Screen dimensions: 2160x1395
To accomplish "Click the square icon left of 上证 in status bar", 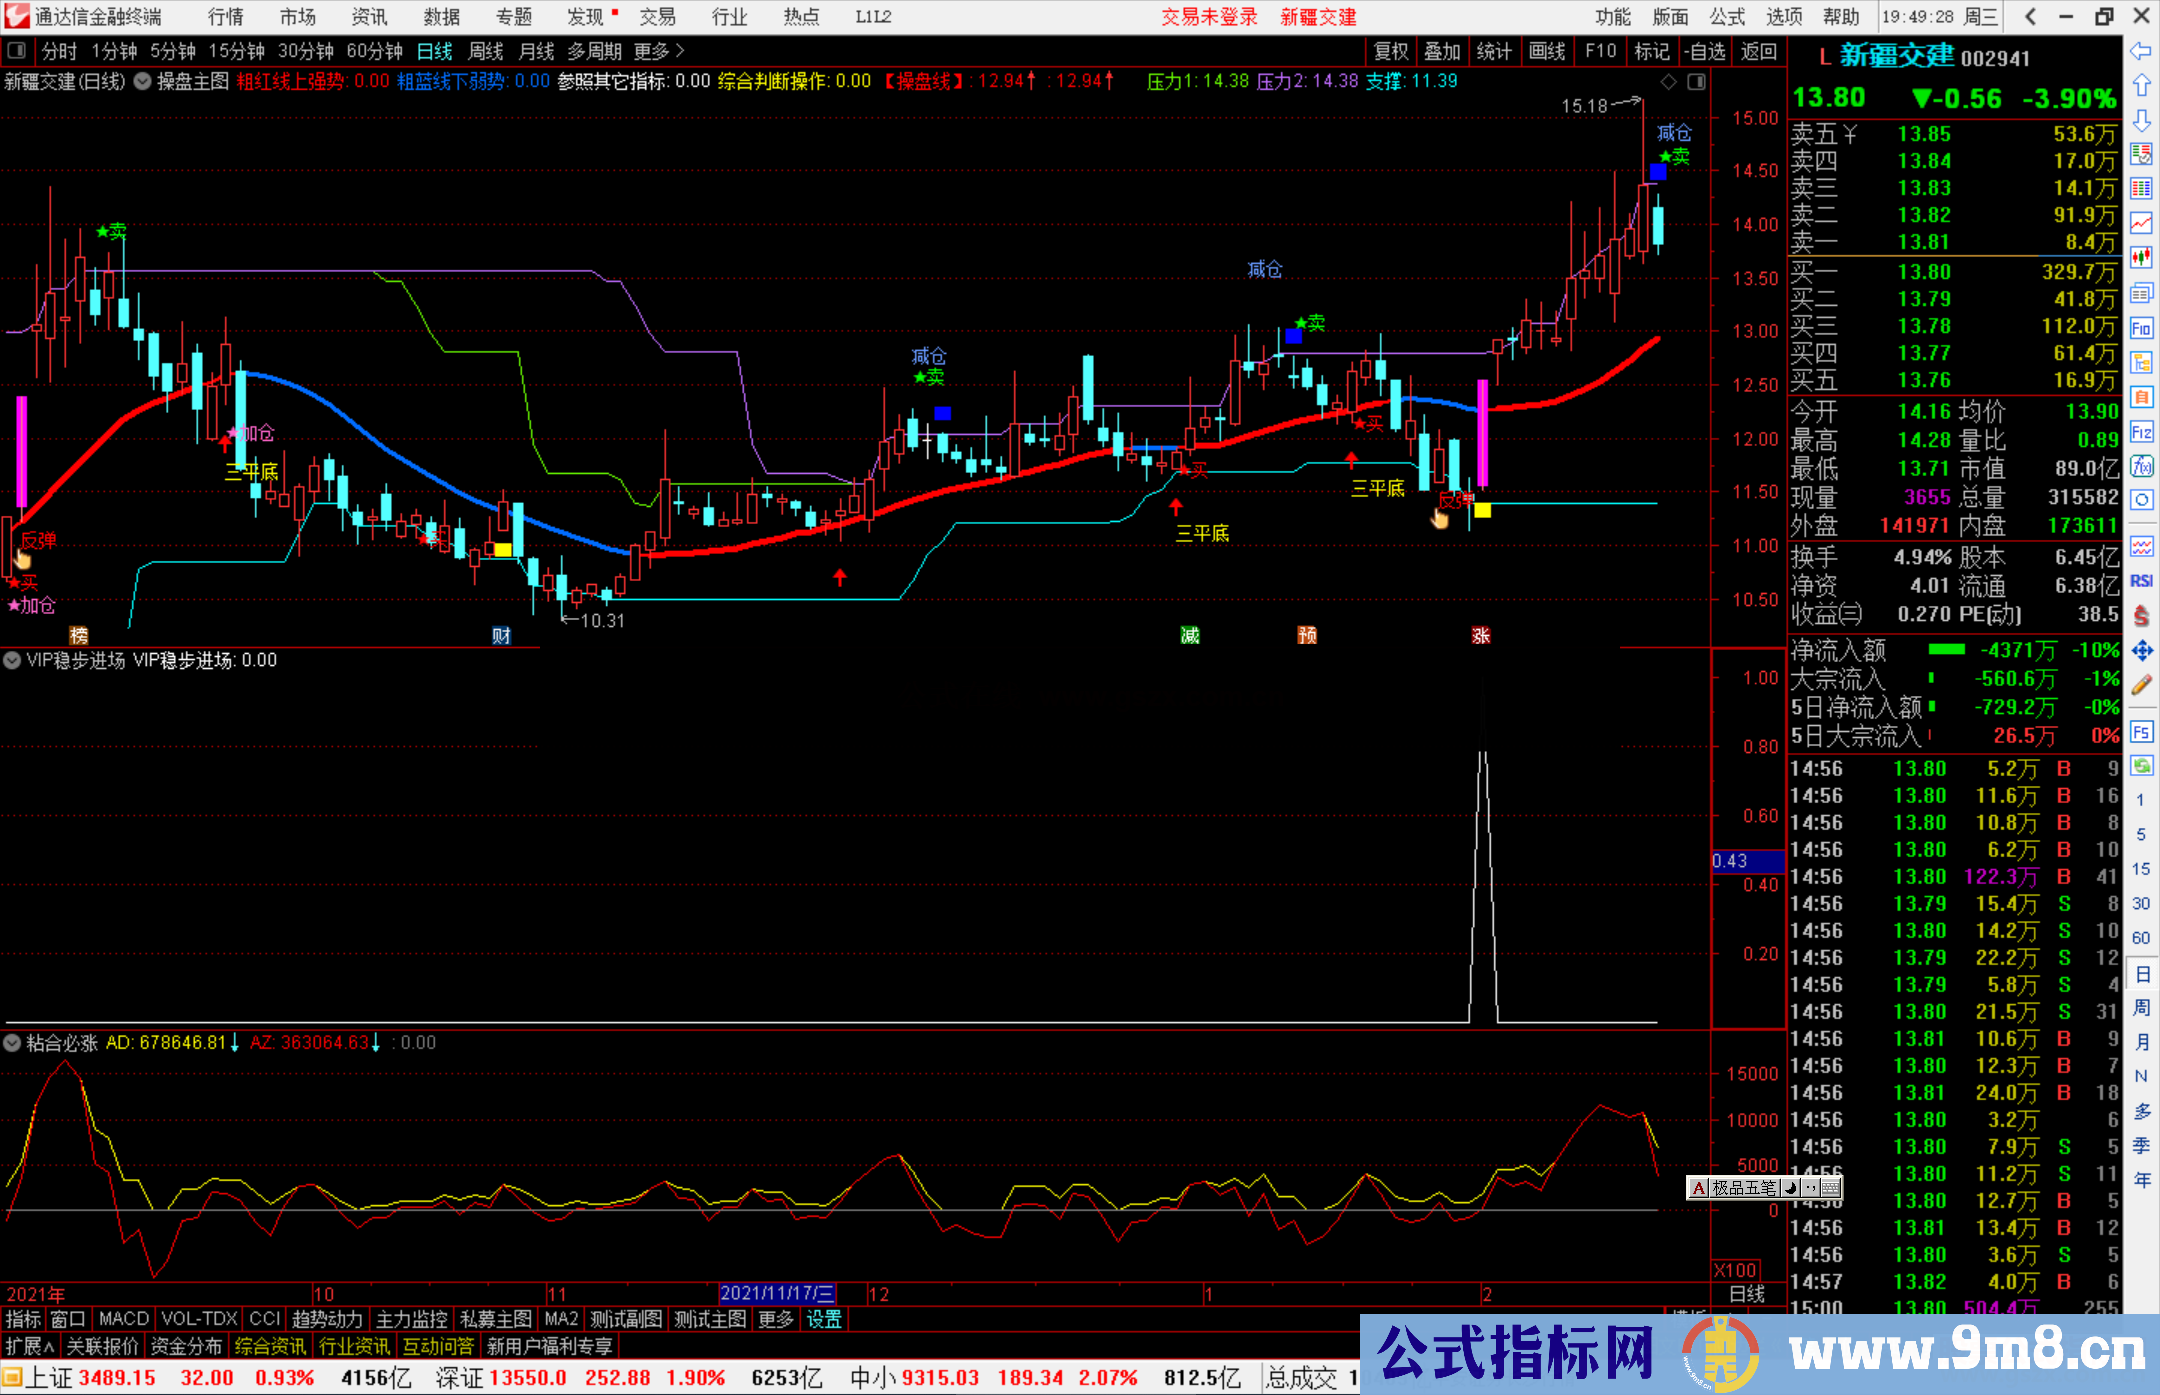I will pyautogui.click(x=12, y=1378).
